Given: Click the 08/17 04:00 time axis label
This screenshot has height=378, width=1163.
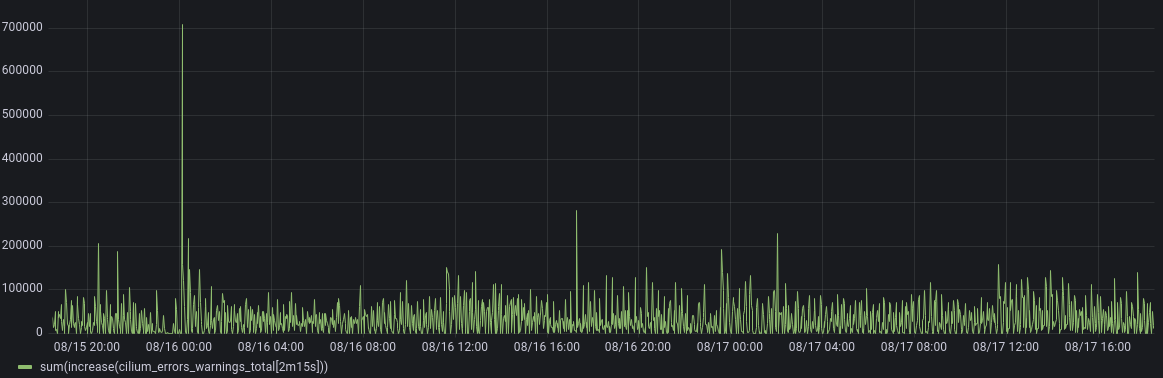Looking at the screenshot, I should (x=822, y=347).
